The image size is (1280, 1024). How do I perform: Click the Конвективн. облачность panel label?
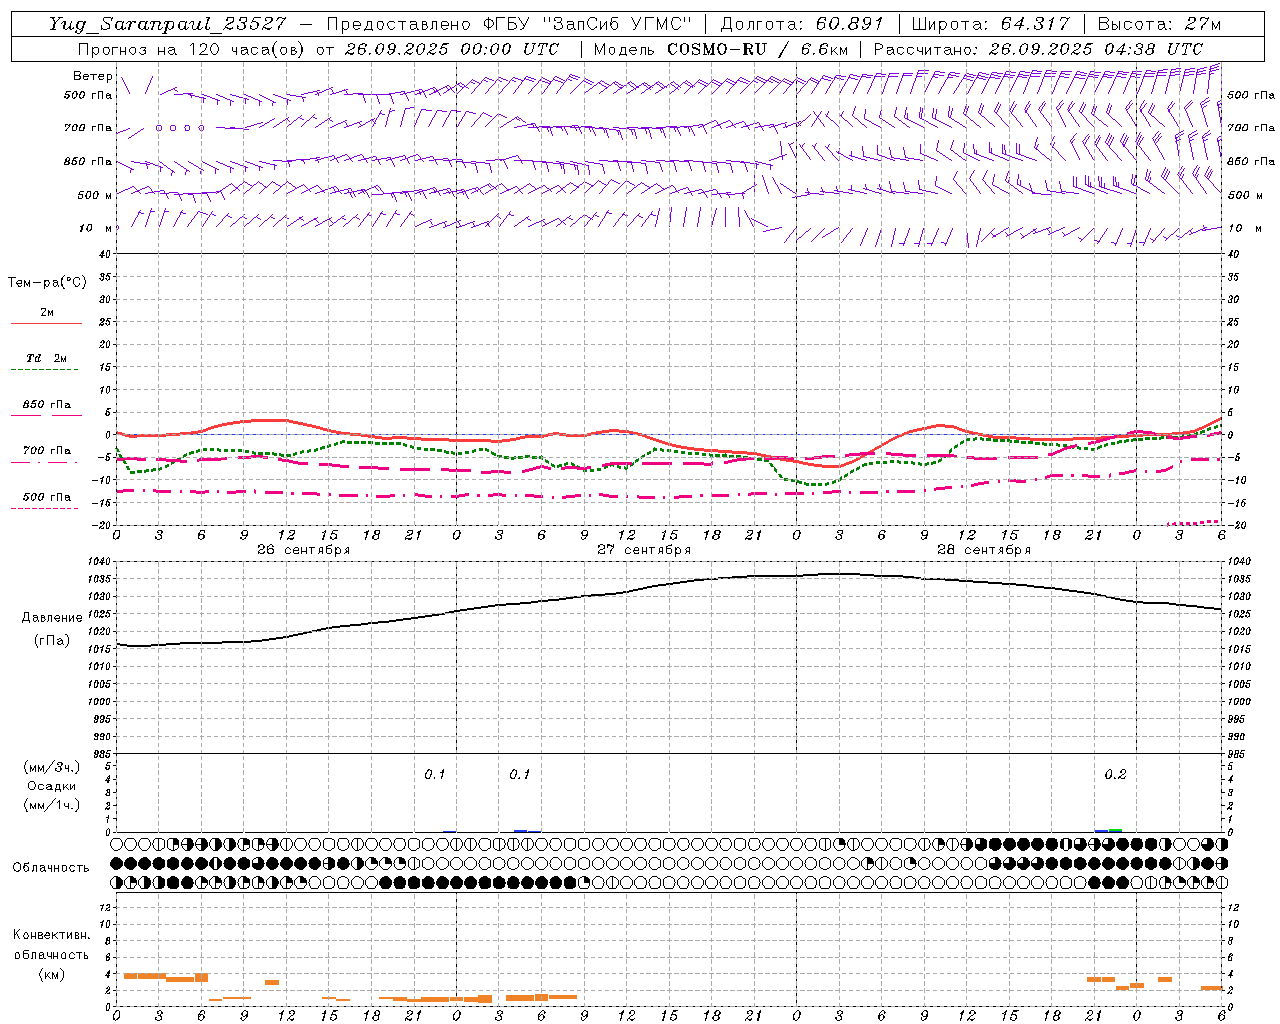point(51,954)
